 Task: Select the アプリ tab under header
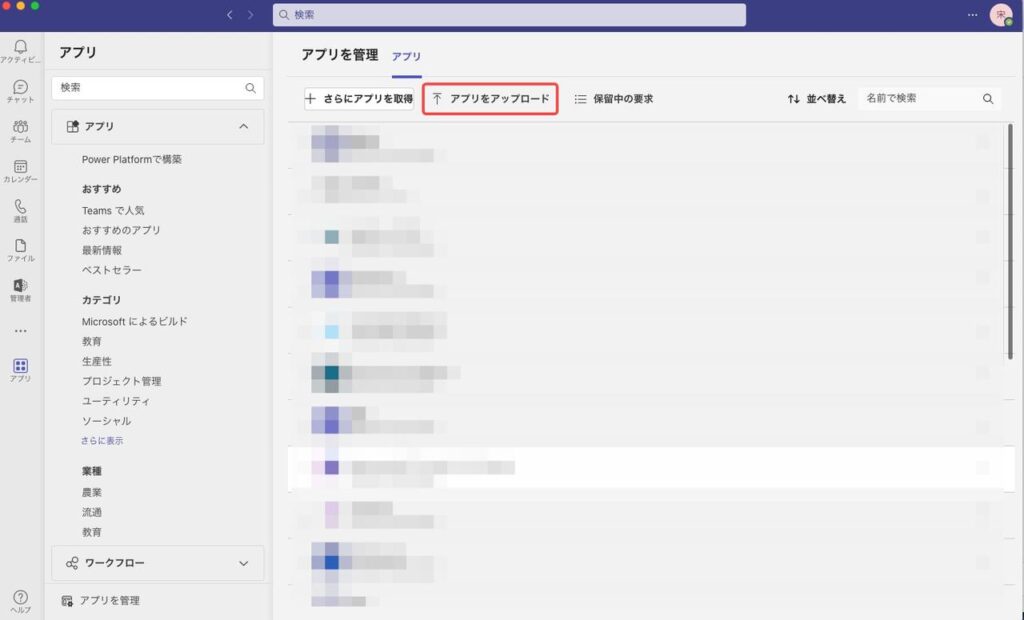(406, 57)
